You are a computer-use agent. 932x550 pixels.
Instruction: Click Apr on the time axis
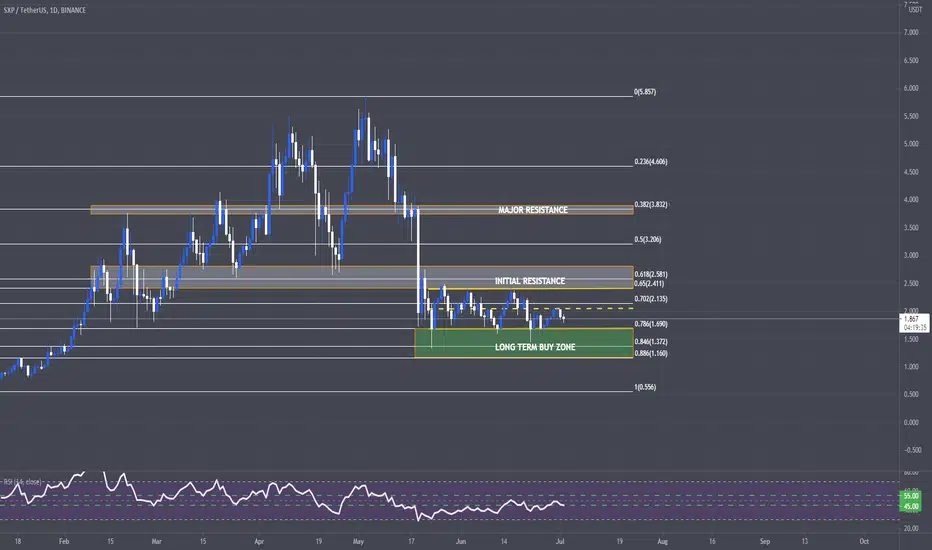point(259,542)
